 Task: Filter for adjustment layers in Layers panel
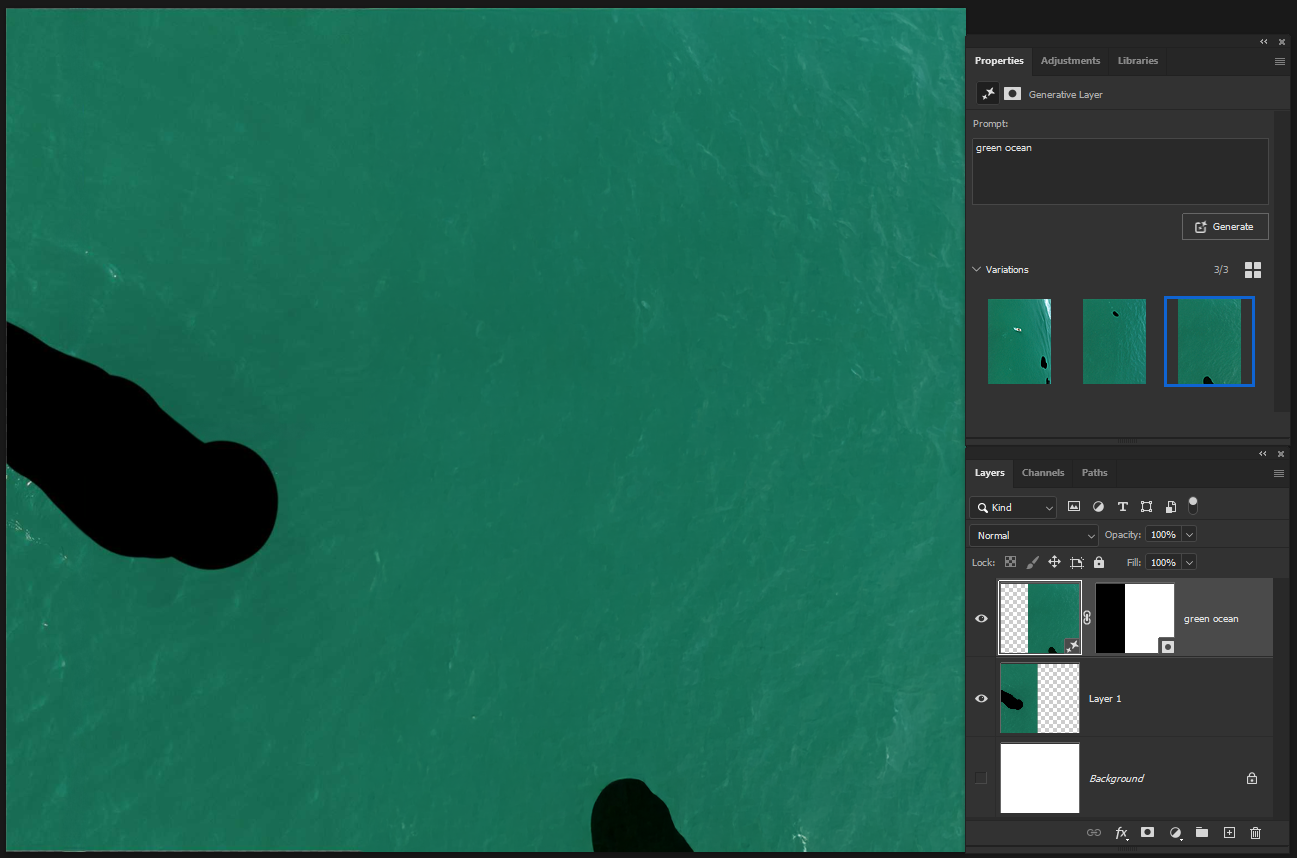(1098, 507)
